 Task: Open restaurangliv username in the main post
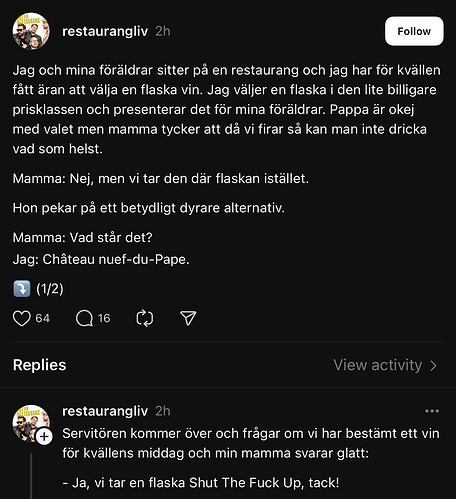pos(105,31)
